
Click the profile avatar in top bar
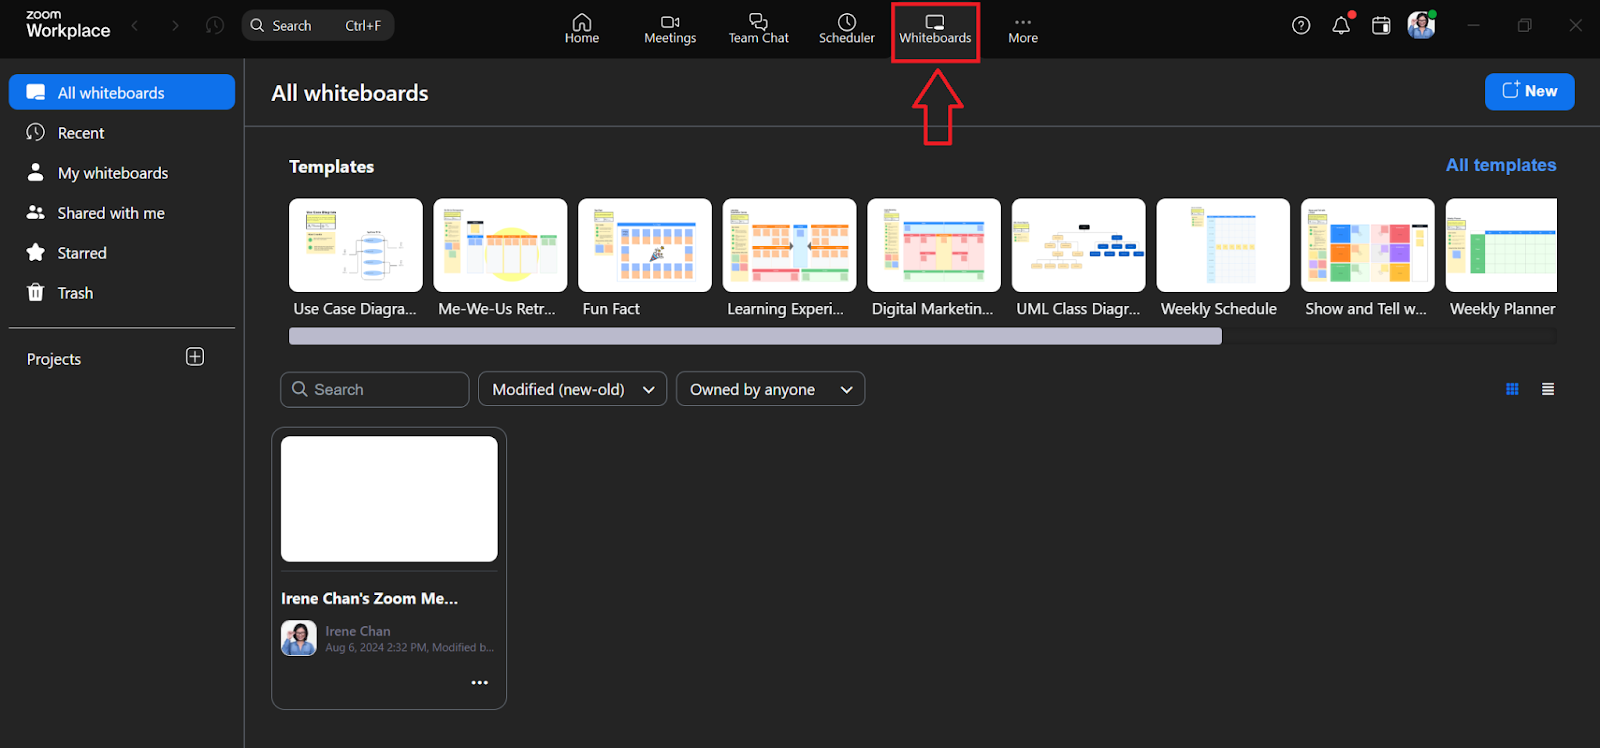(1421, 25)
